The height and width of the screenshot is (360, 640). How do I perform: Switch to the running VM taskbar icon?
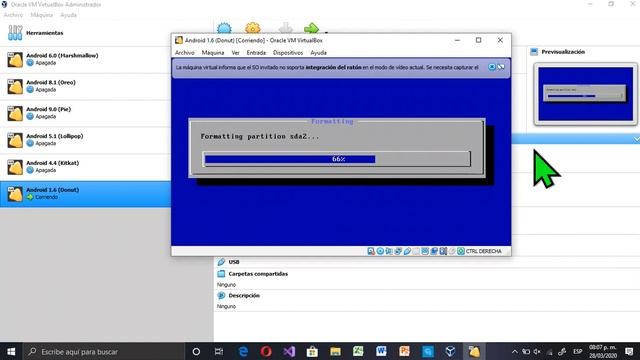[473, 351]
